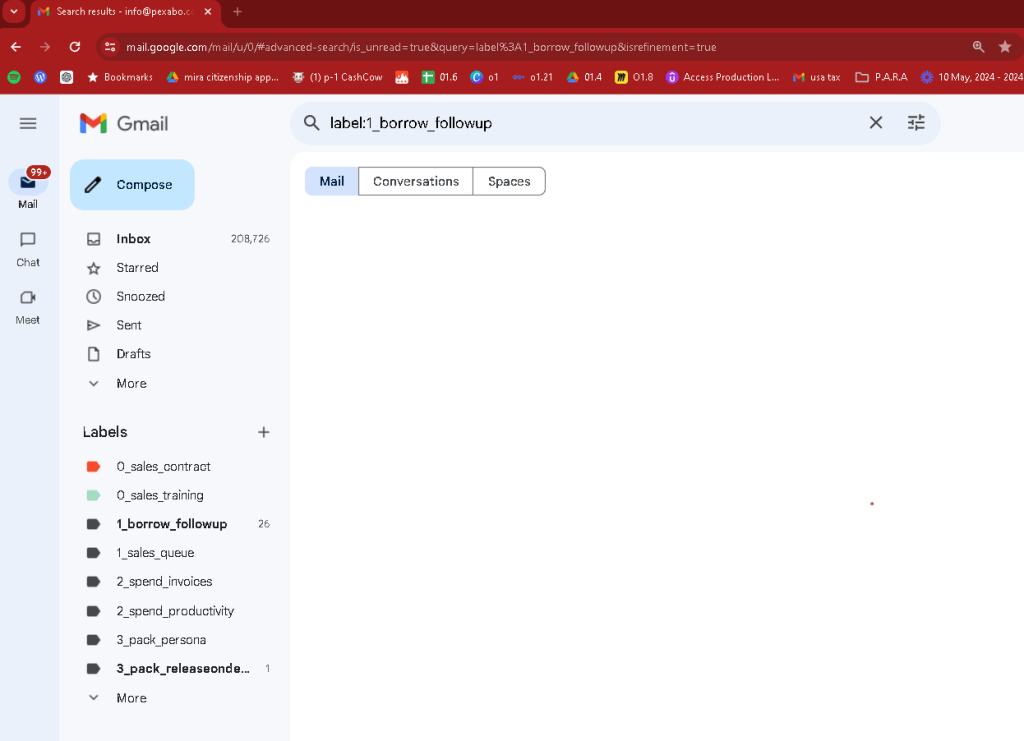Open the 01.6 bookmark
The width and height of the screenshot is (1024, 741).
click(x=440, y=77)
